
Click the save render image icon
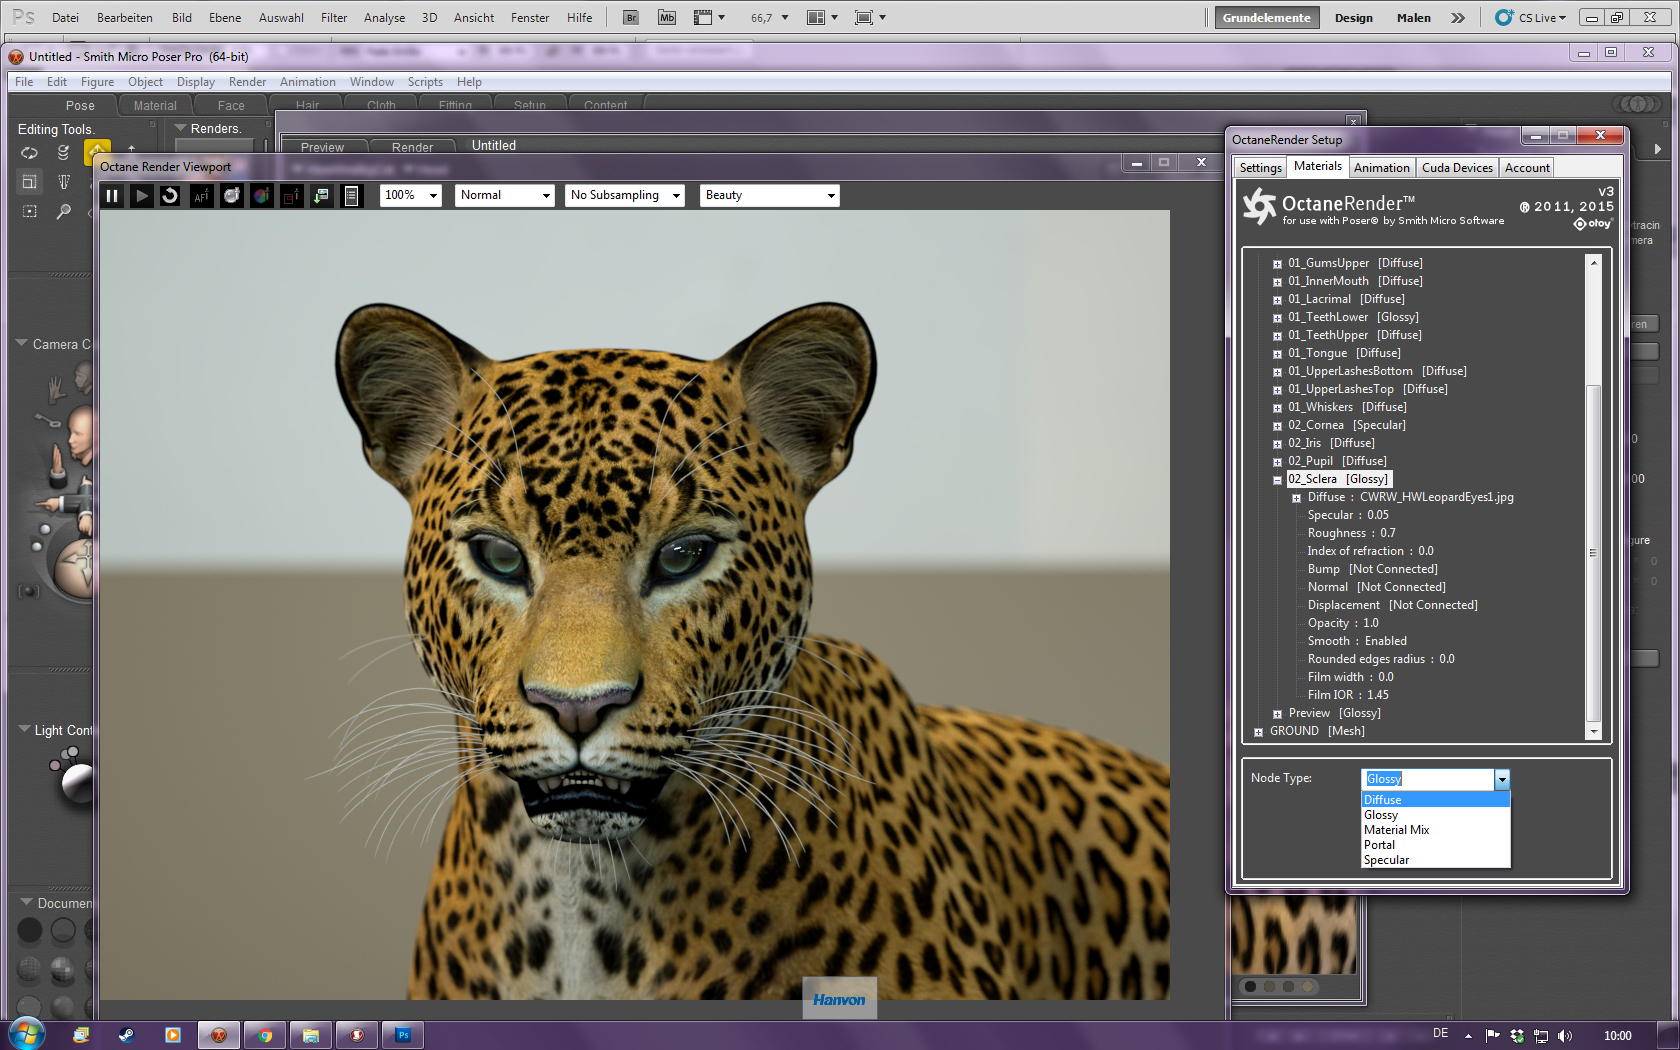tap(321, 196)
